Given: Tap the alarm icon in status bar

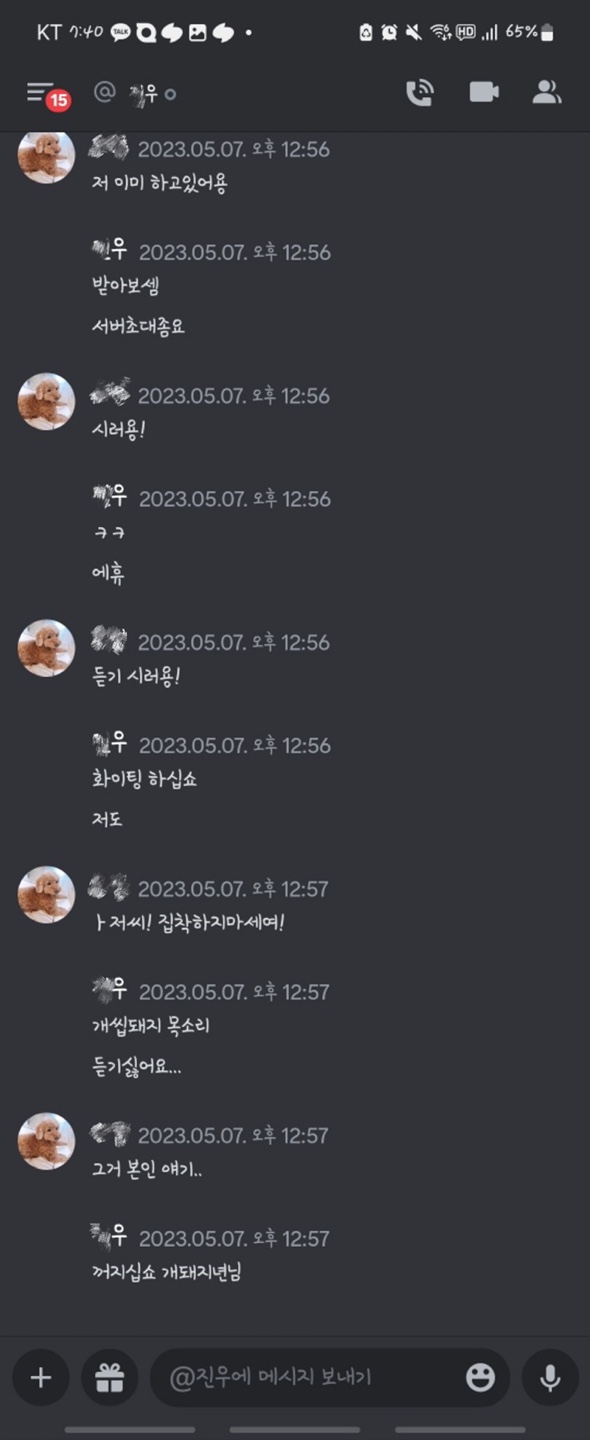Looking at the screenshot, I should tap(389, 32).
